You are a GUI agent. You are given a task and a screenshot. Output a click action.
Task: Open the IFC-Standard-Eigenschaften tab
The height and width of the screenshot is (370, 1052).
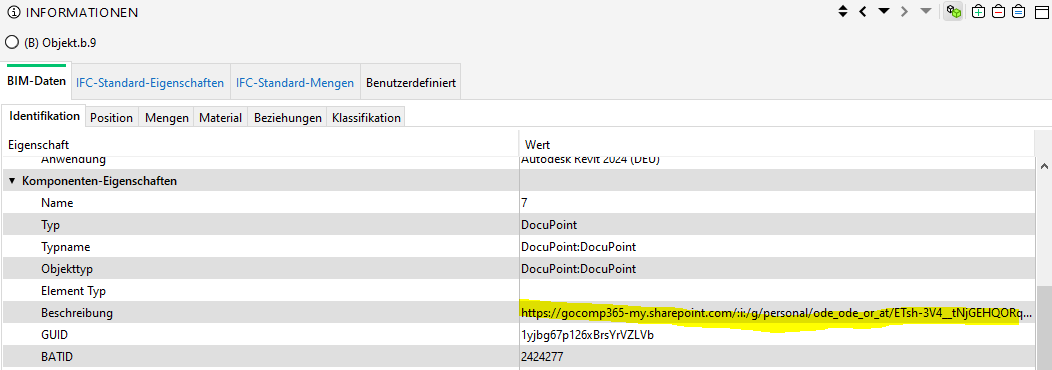[x=150, y=83]
